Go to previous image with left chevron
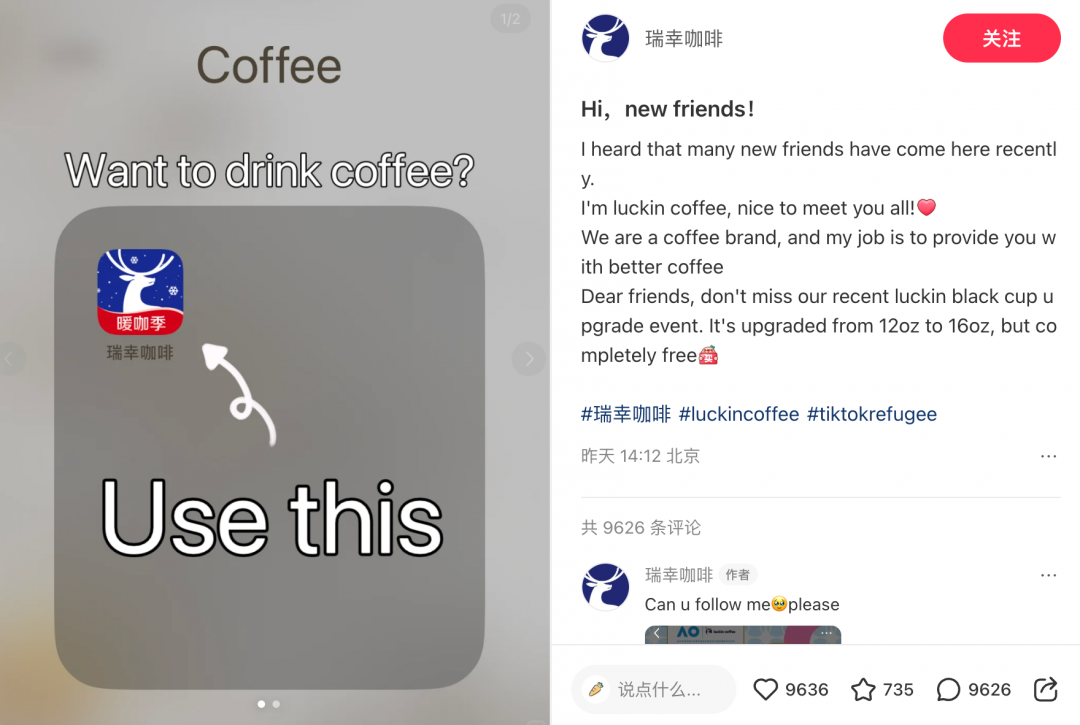This screenshot has height=725, width=1080. tap(9, 359)
